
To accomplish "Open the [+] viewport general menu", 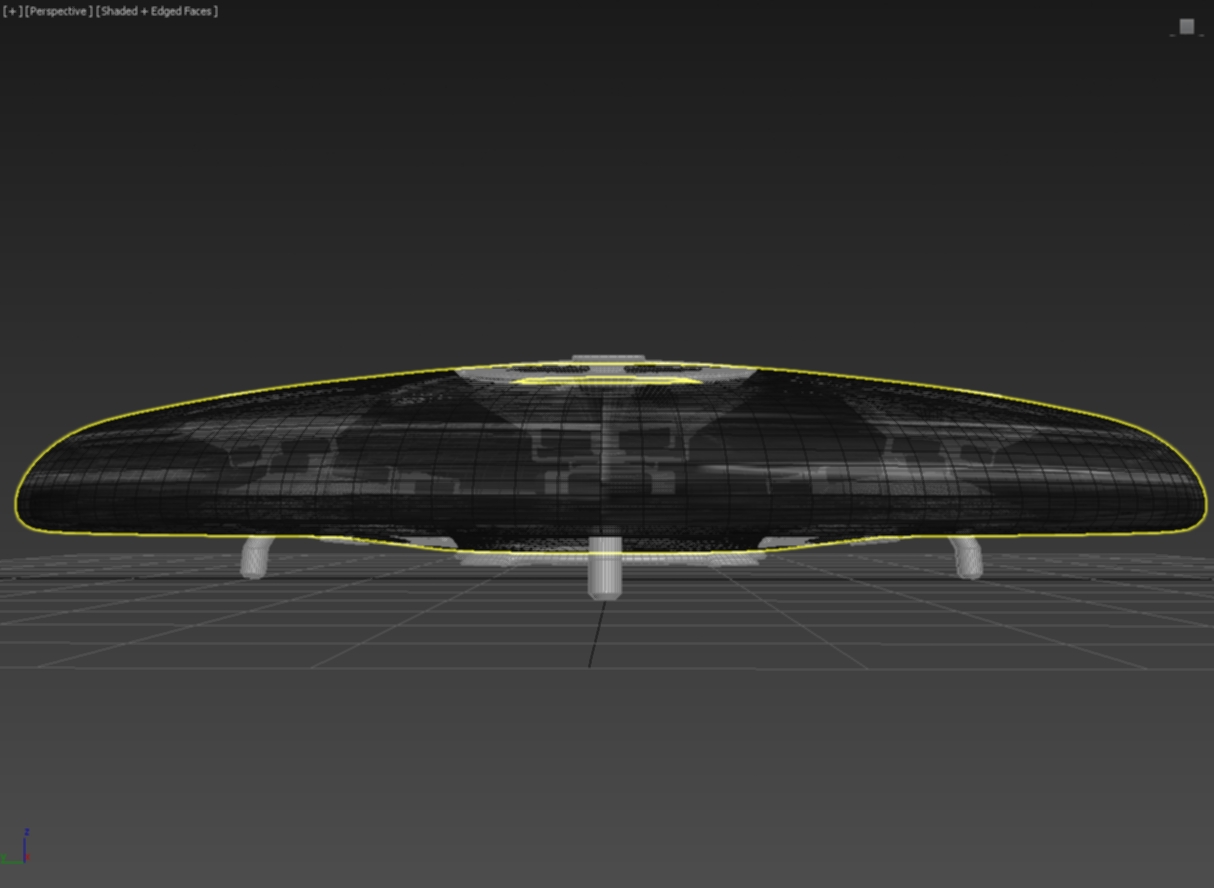I will click(x=12, y=11).
